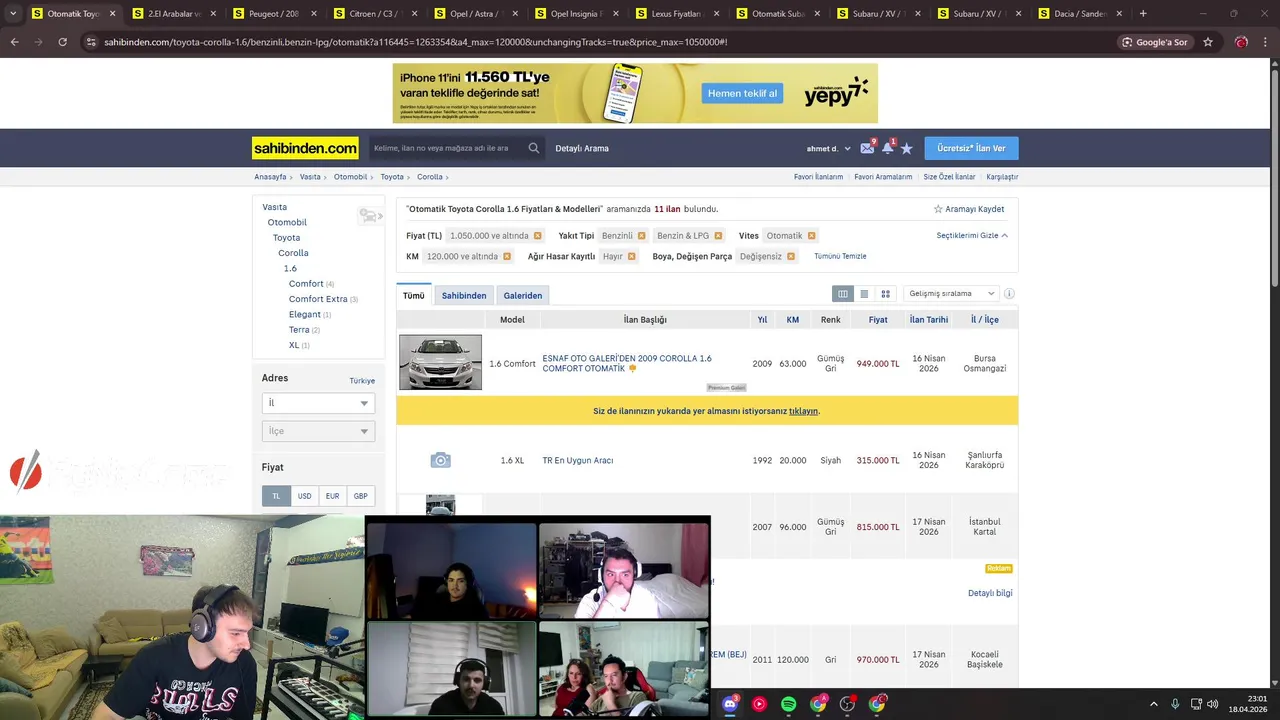Image resolution: width=1280 pixels, height=720 pixels.
Task: Sort listings by KM column header
Action: pyautogui.click(x=792, y=320)
